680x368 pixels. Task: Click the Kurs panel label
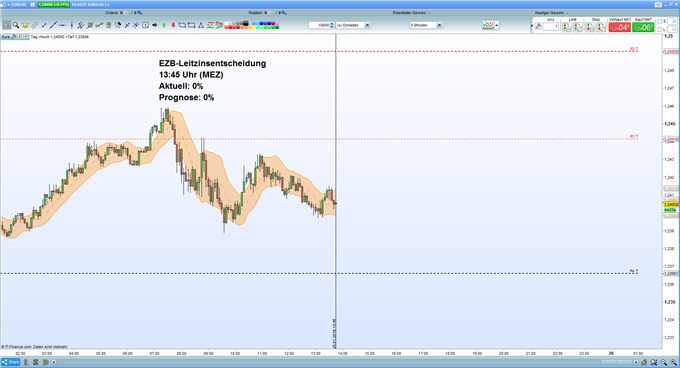tap(6, 37)
